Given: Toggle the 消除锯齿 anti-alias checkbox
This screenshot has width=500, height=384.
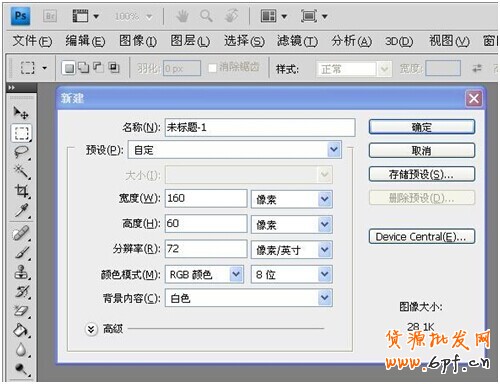Looking at the screenshot, I should tap(212, 68).
